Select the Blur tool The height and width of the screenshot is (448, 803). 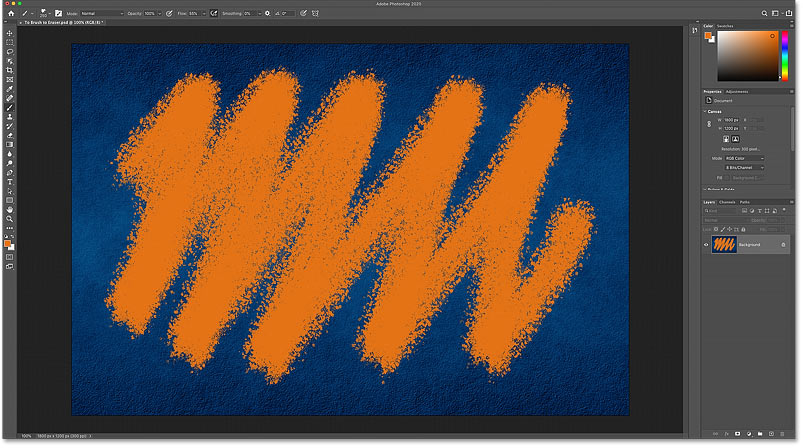(10, 154)
